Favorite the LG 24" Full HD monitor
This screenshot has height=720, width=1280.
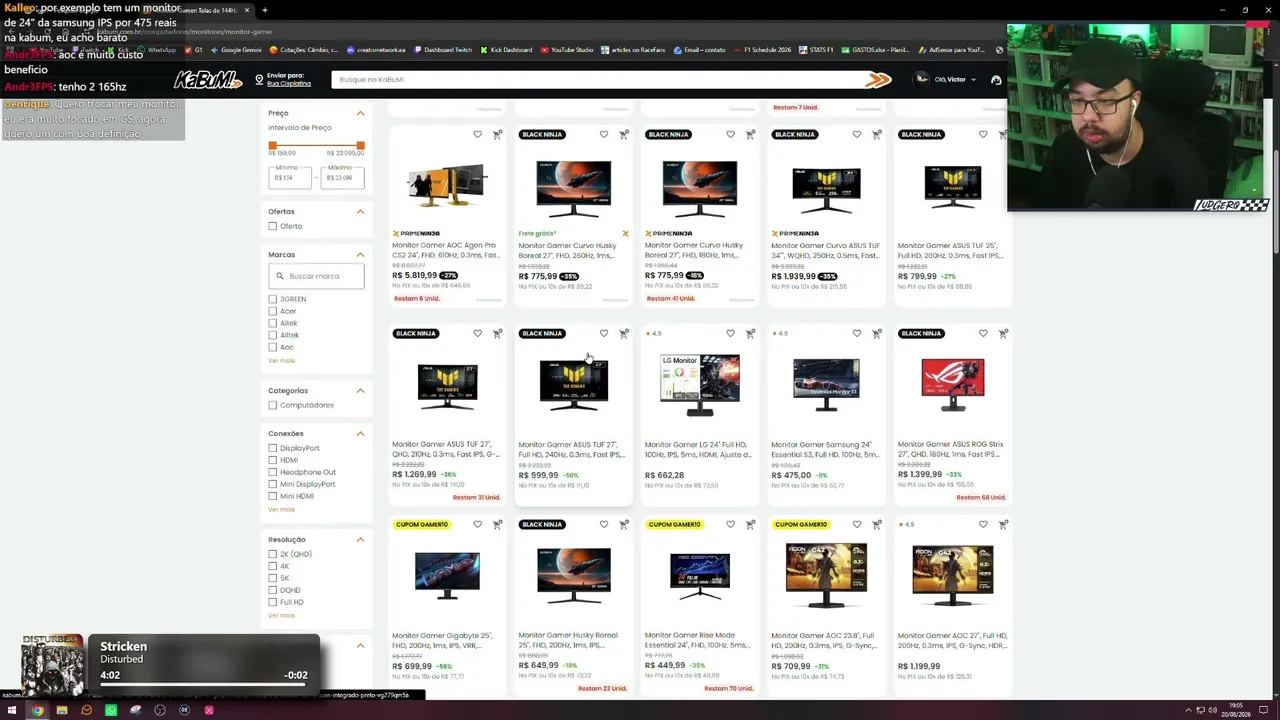coord(730,333)
